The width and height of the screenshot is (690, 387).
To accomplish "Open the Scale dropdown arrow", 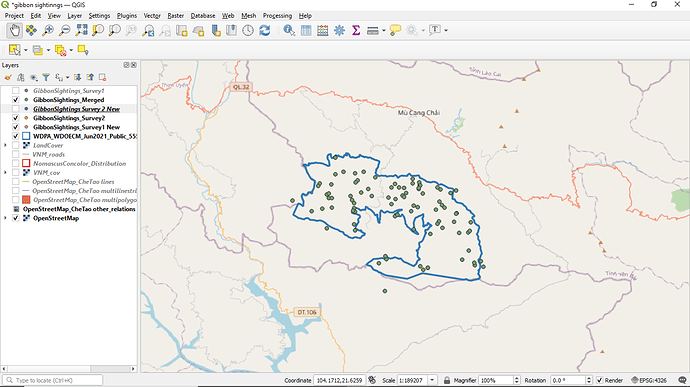I will point(432,380).
